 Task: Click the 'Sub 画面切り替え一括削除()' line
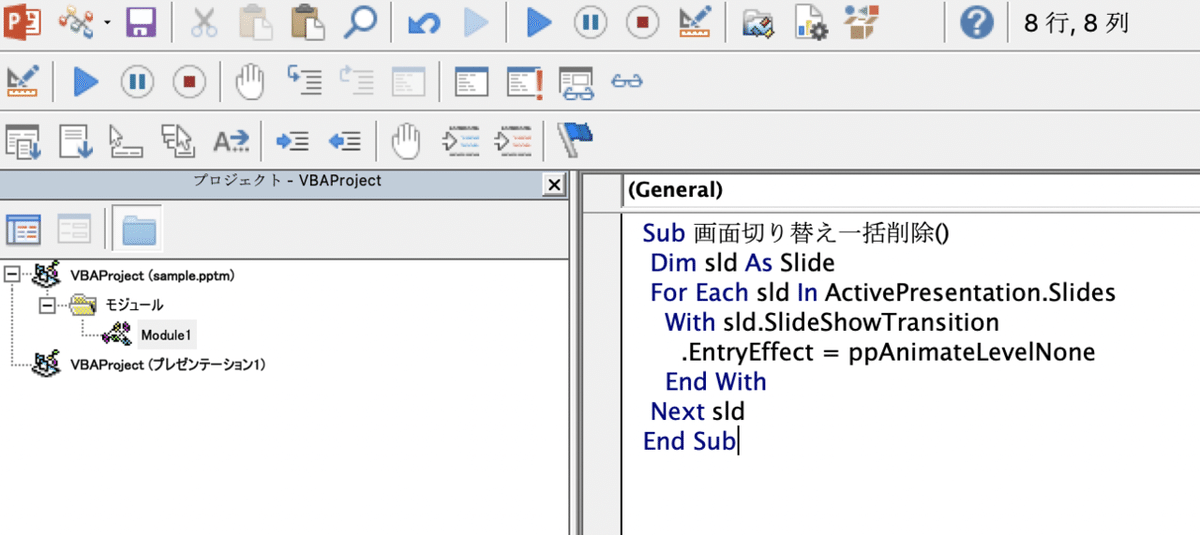pos(795,233)
